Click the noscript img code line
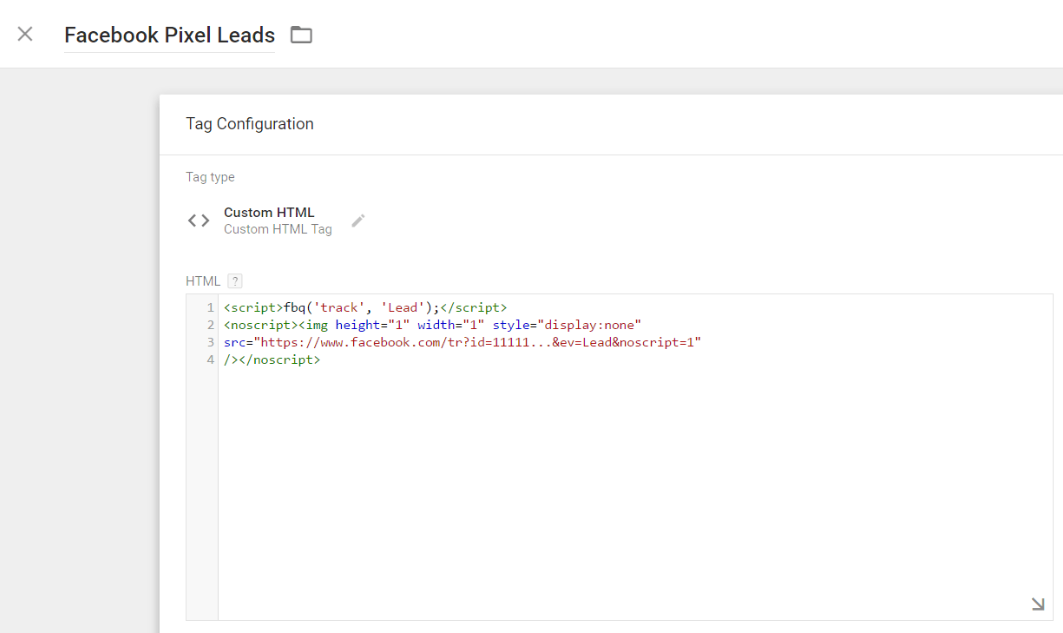1063x633 pixels. tap(431, 325)
